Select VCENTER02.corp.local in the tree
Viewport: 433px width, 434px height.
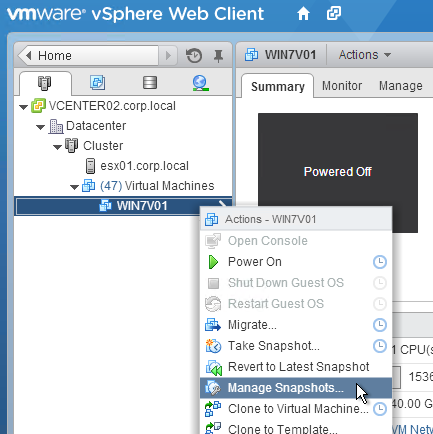112,106
